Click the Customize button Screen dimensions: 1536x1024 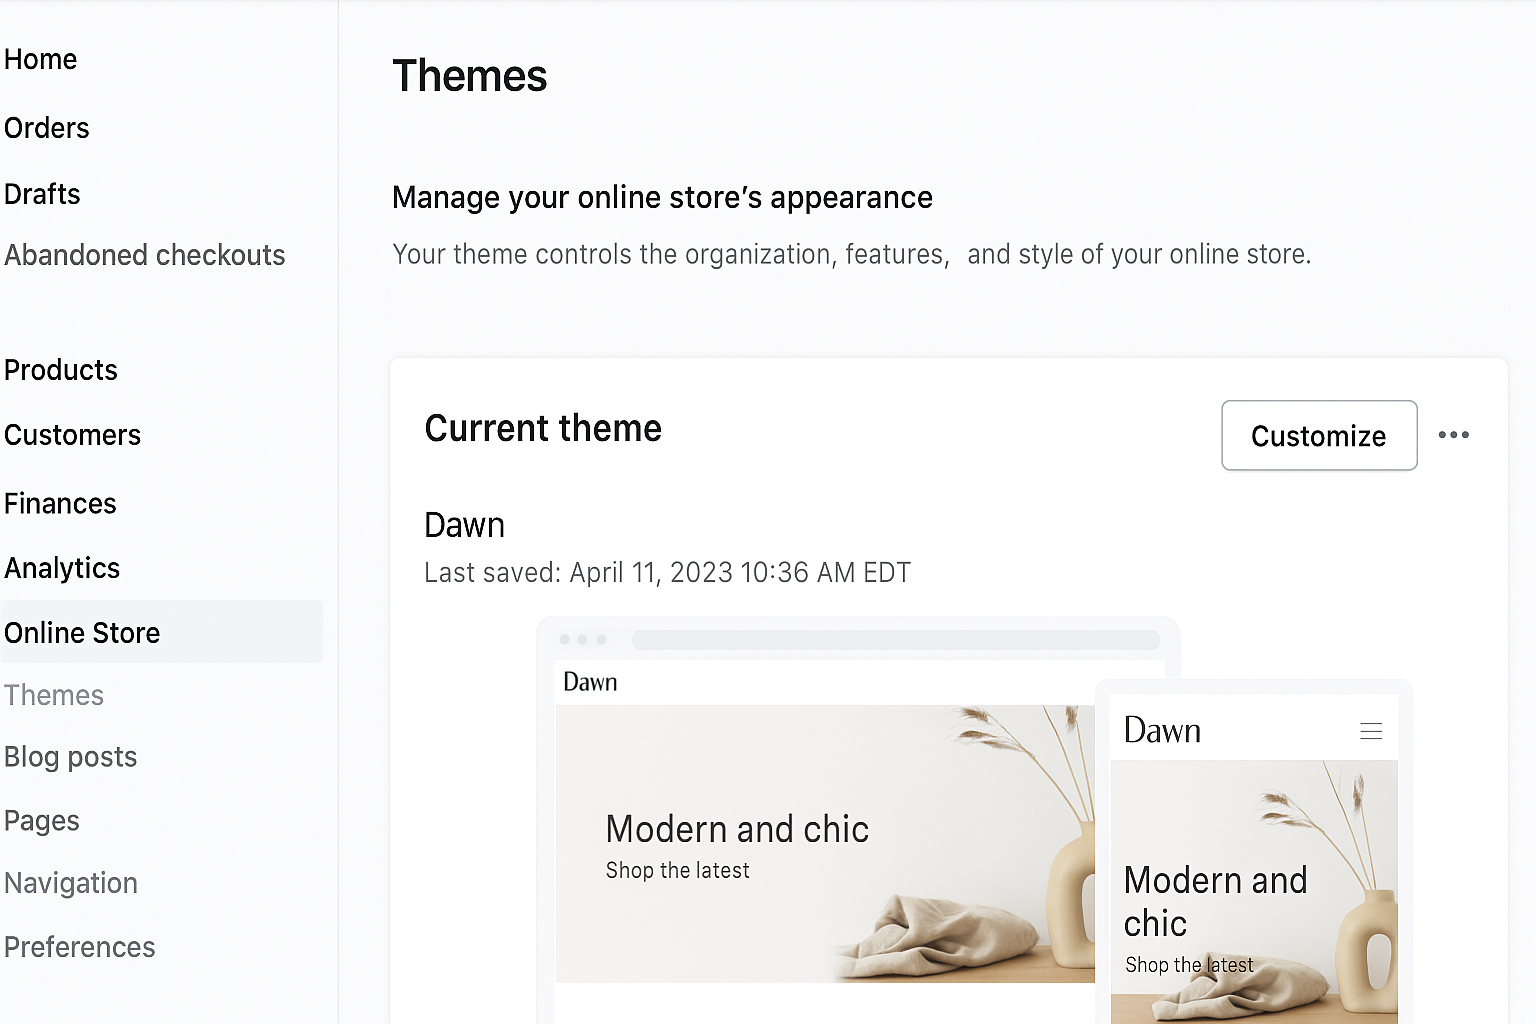(x=1319, y=435)
